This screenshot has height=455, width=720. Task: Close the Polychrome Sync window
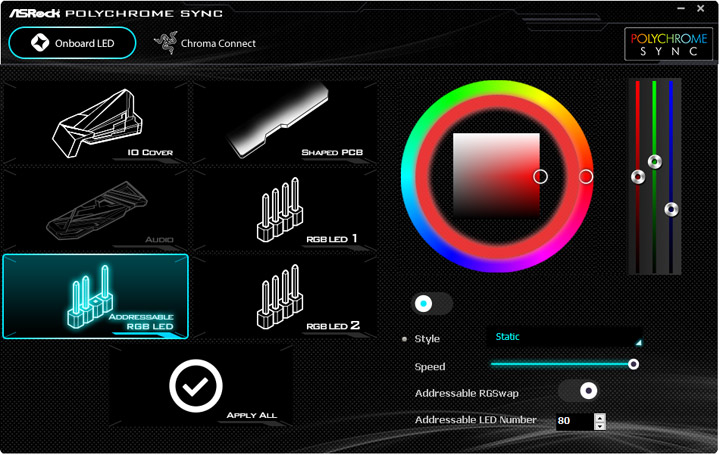coord(701,8)
